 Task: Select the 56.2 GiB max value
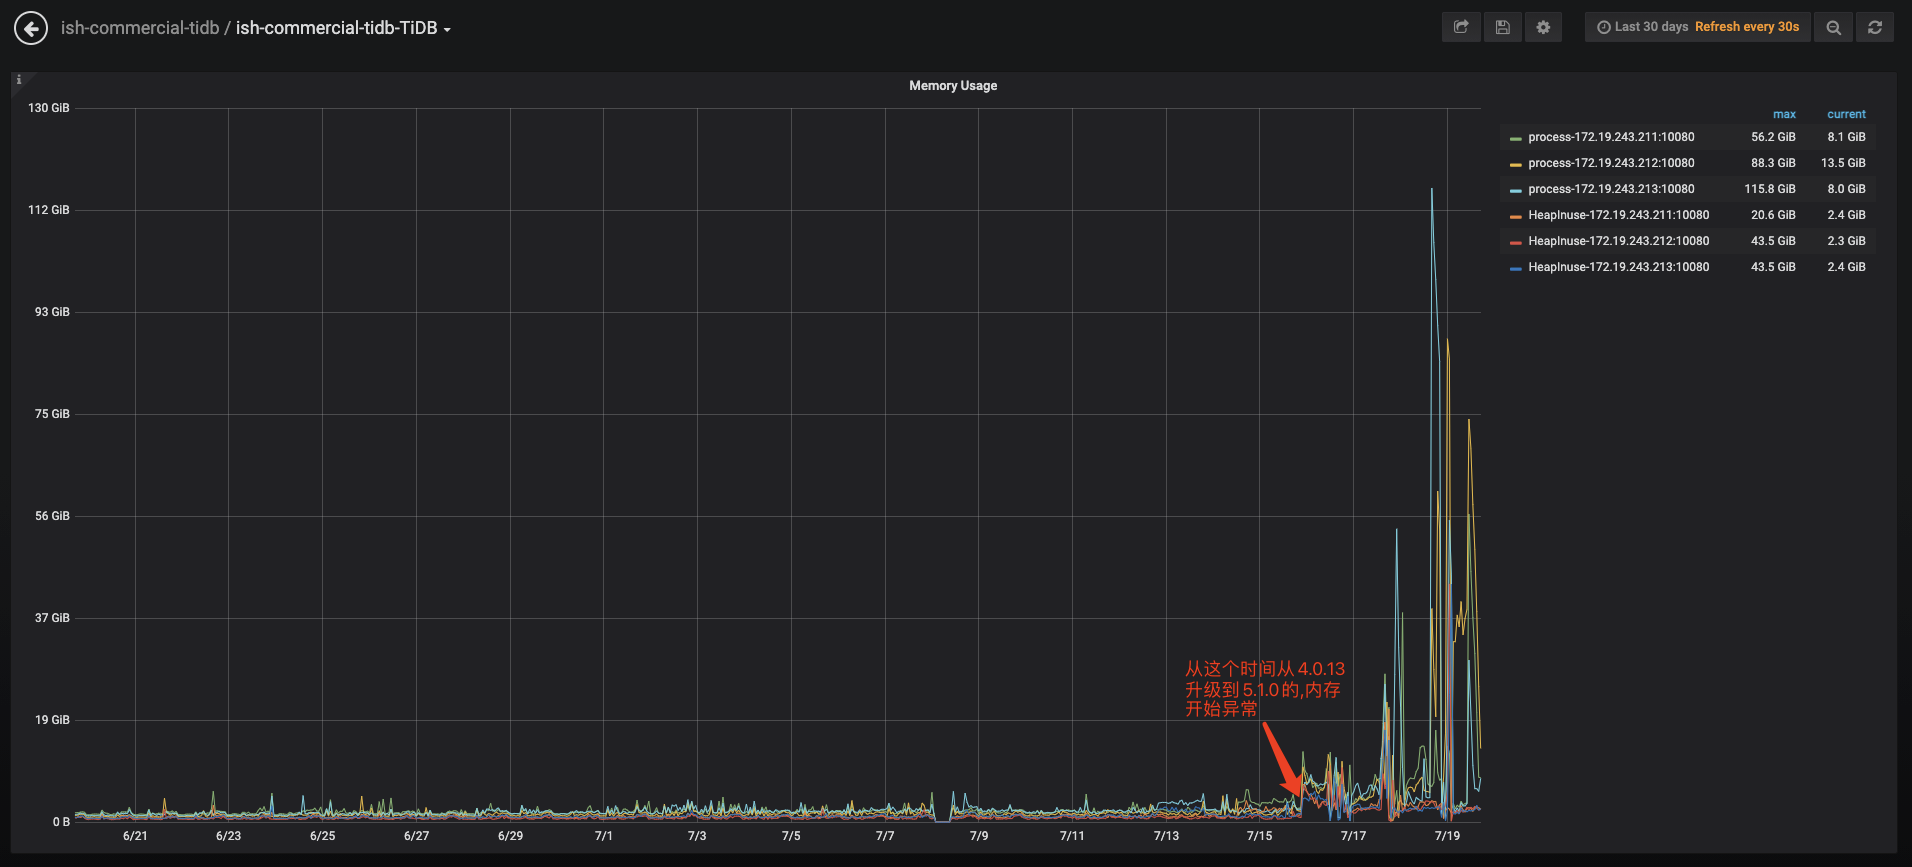coord(1773,137)
